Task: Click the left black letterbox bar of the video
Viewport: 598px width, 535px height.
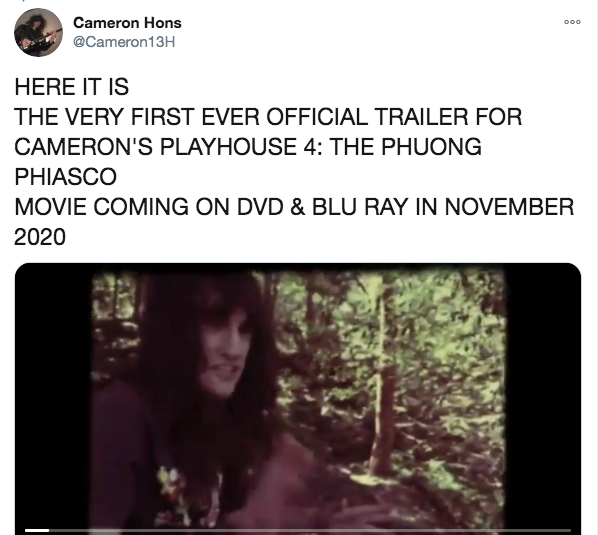Action: click(53, 397)
